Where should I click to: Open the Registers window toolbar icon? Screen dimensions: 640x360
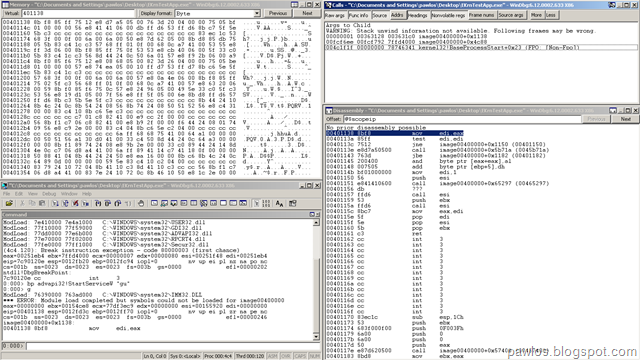(184, 203)
